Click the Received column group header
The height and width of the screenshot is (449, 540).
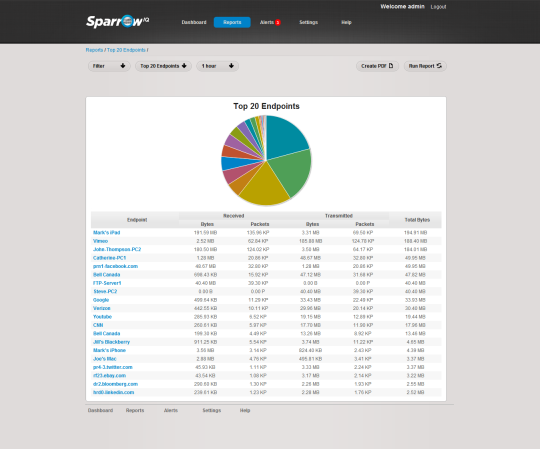point(233,216)
